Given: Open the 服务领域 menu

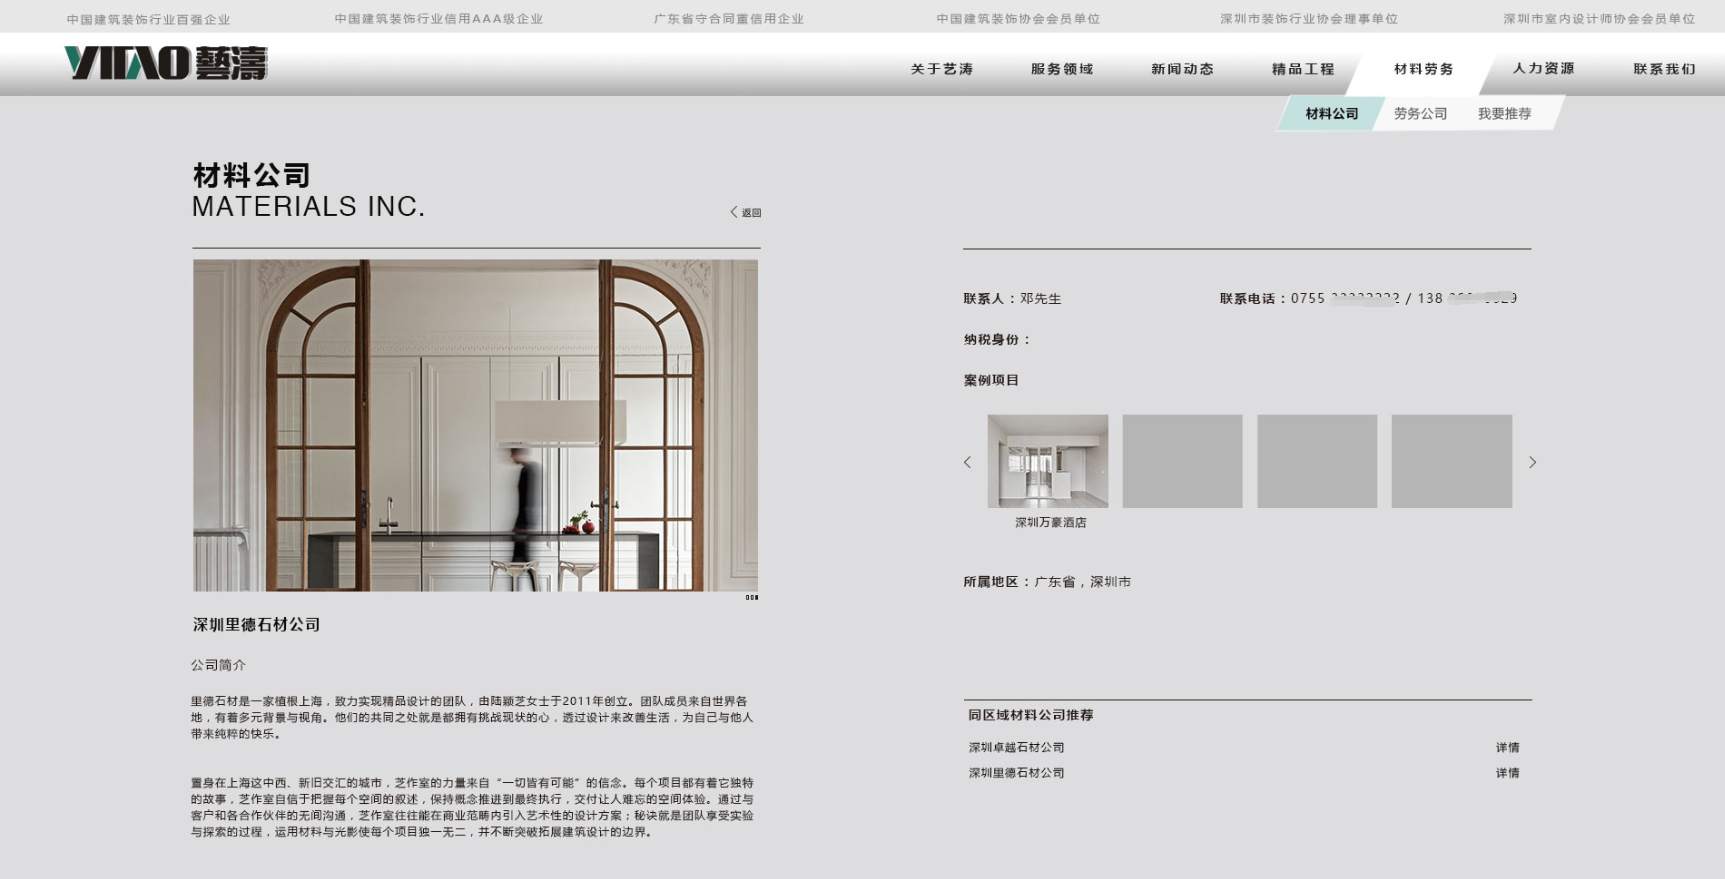Looking at the screenshot, I should tap(1062, 69).
